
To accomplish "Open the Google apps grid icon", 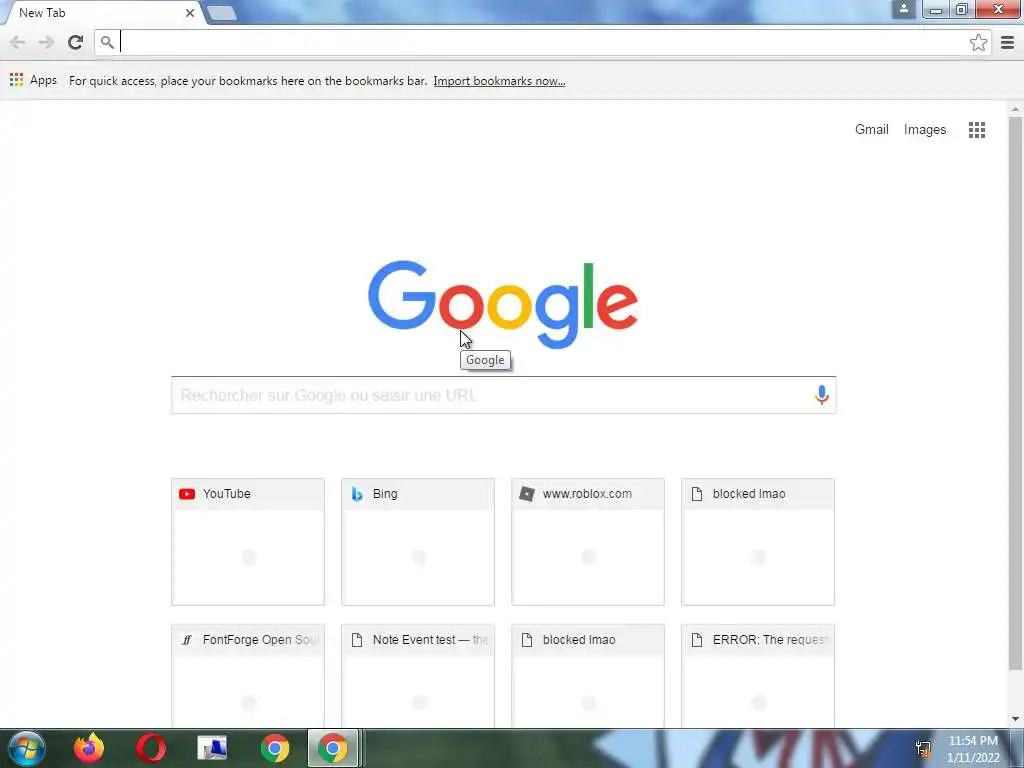I will point(976,129).
